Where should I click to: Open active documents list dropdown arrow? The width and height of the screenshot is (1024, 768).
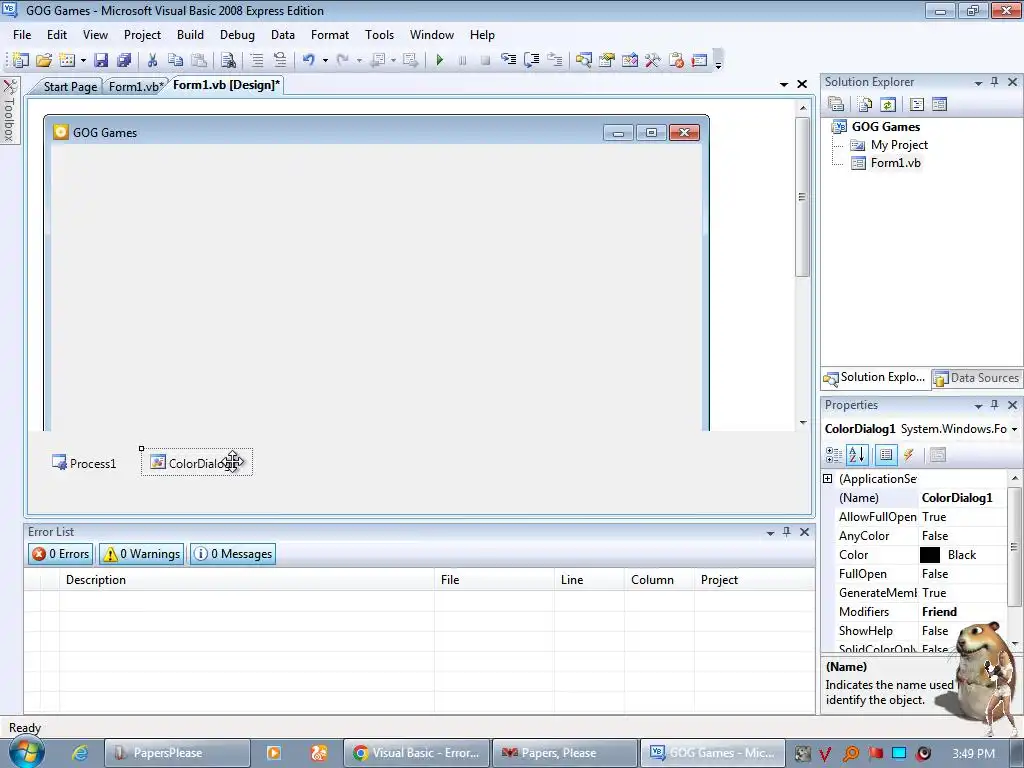[784, 85]
